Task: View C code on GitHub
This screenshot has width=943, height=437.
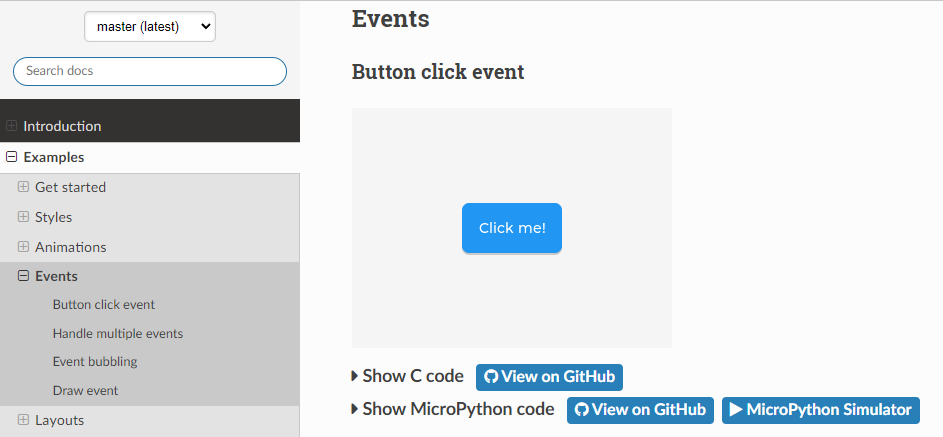Action: tap(549, 377)
